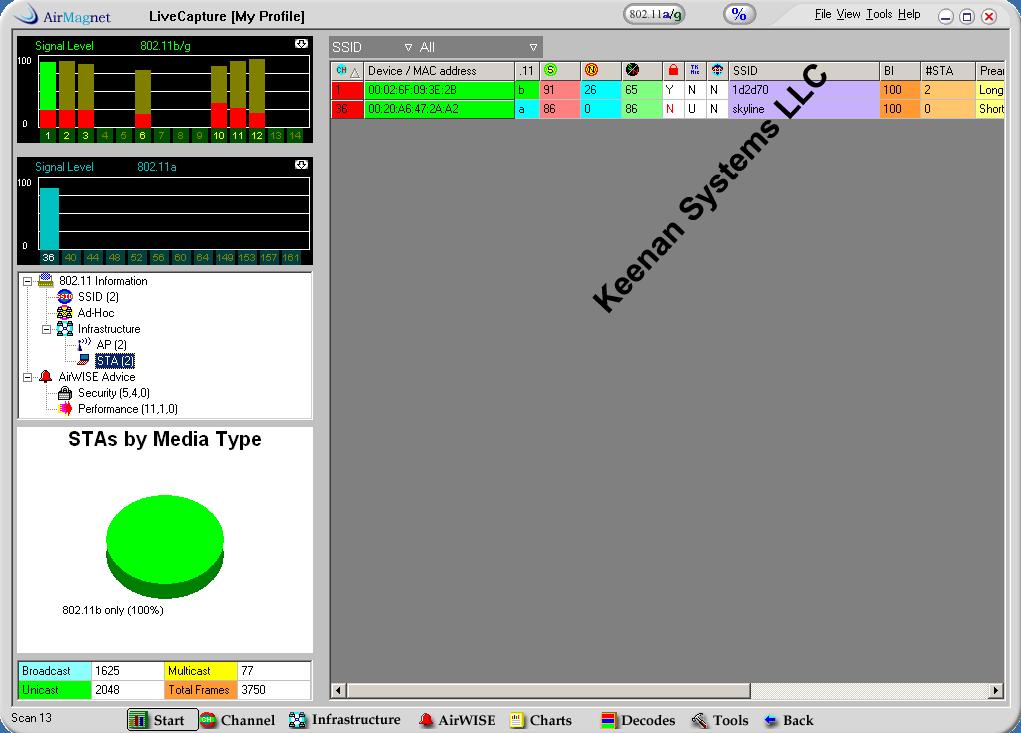This screenshot has width=1021, height=733.
Task: Click channel 6 label in b/g chart
Action: [x=143, y=135]
